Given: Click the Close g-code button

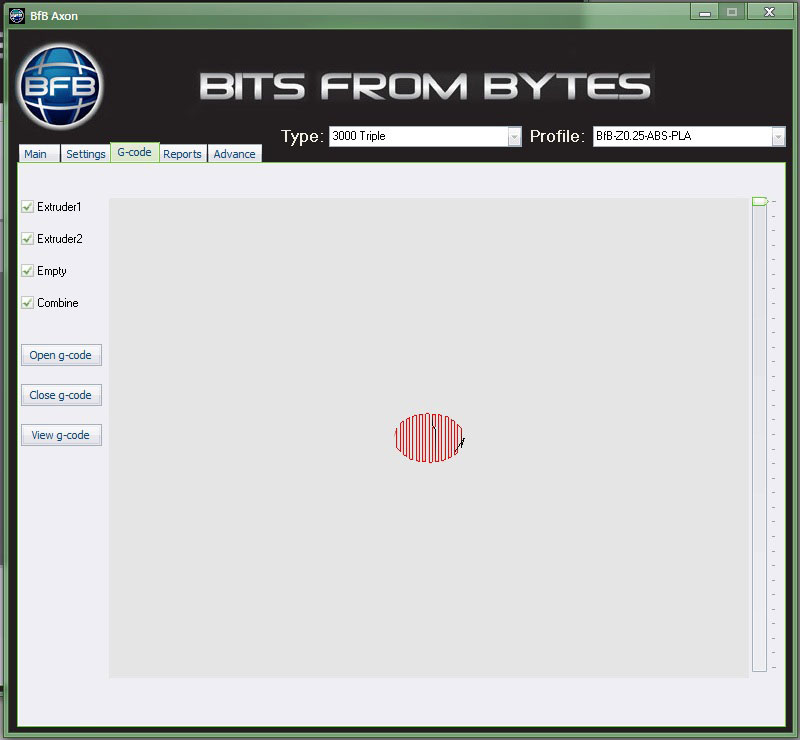Looking at the screenshot, I should (x=61, y=395).
